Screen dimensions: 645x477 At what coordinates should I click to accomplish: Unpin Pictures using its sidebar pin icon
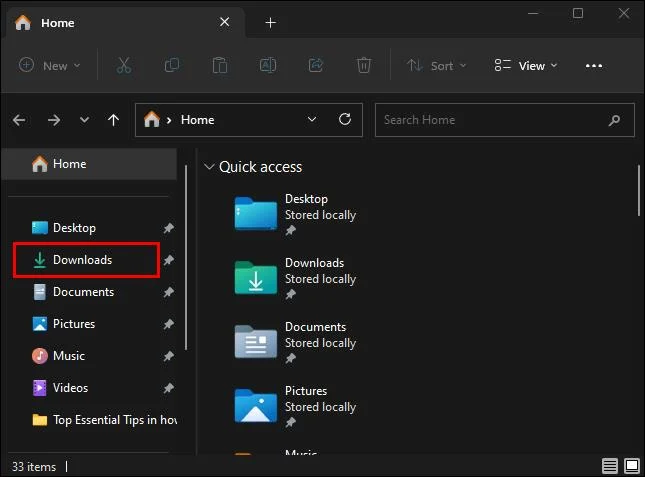pos(169,324)
